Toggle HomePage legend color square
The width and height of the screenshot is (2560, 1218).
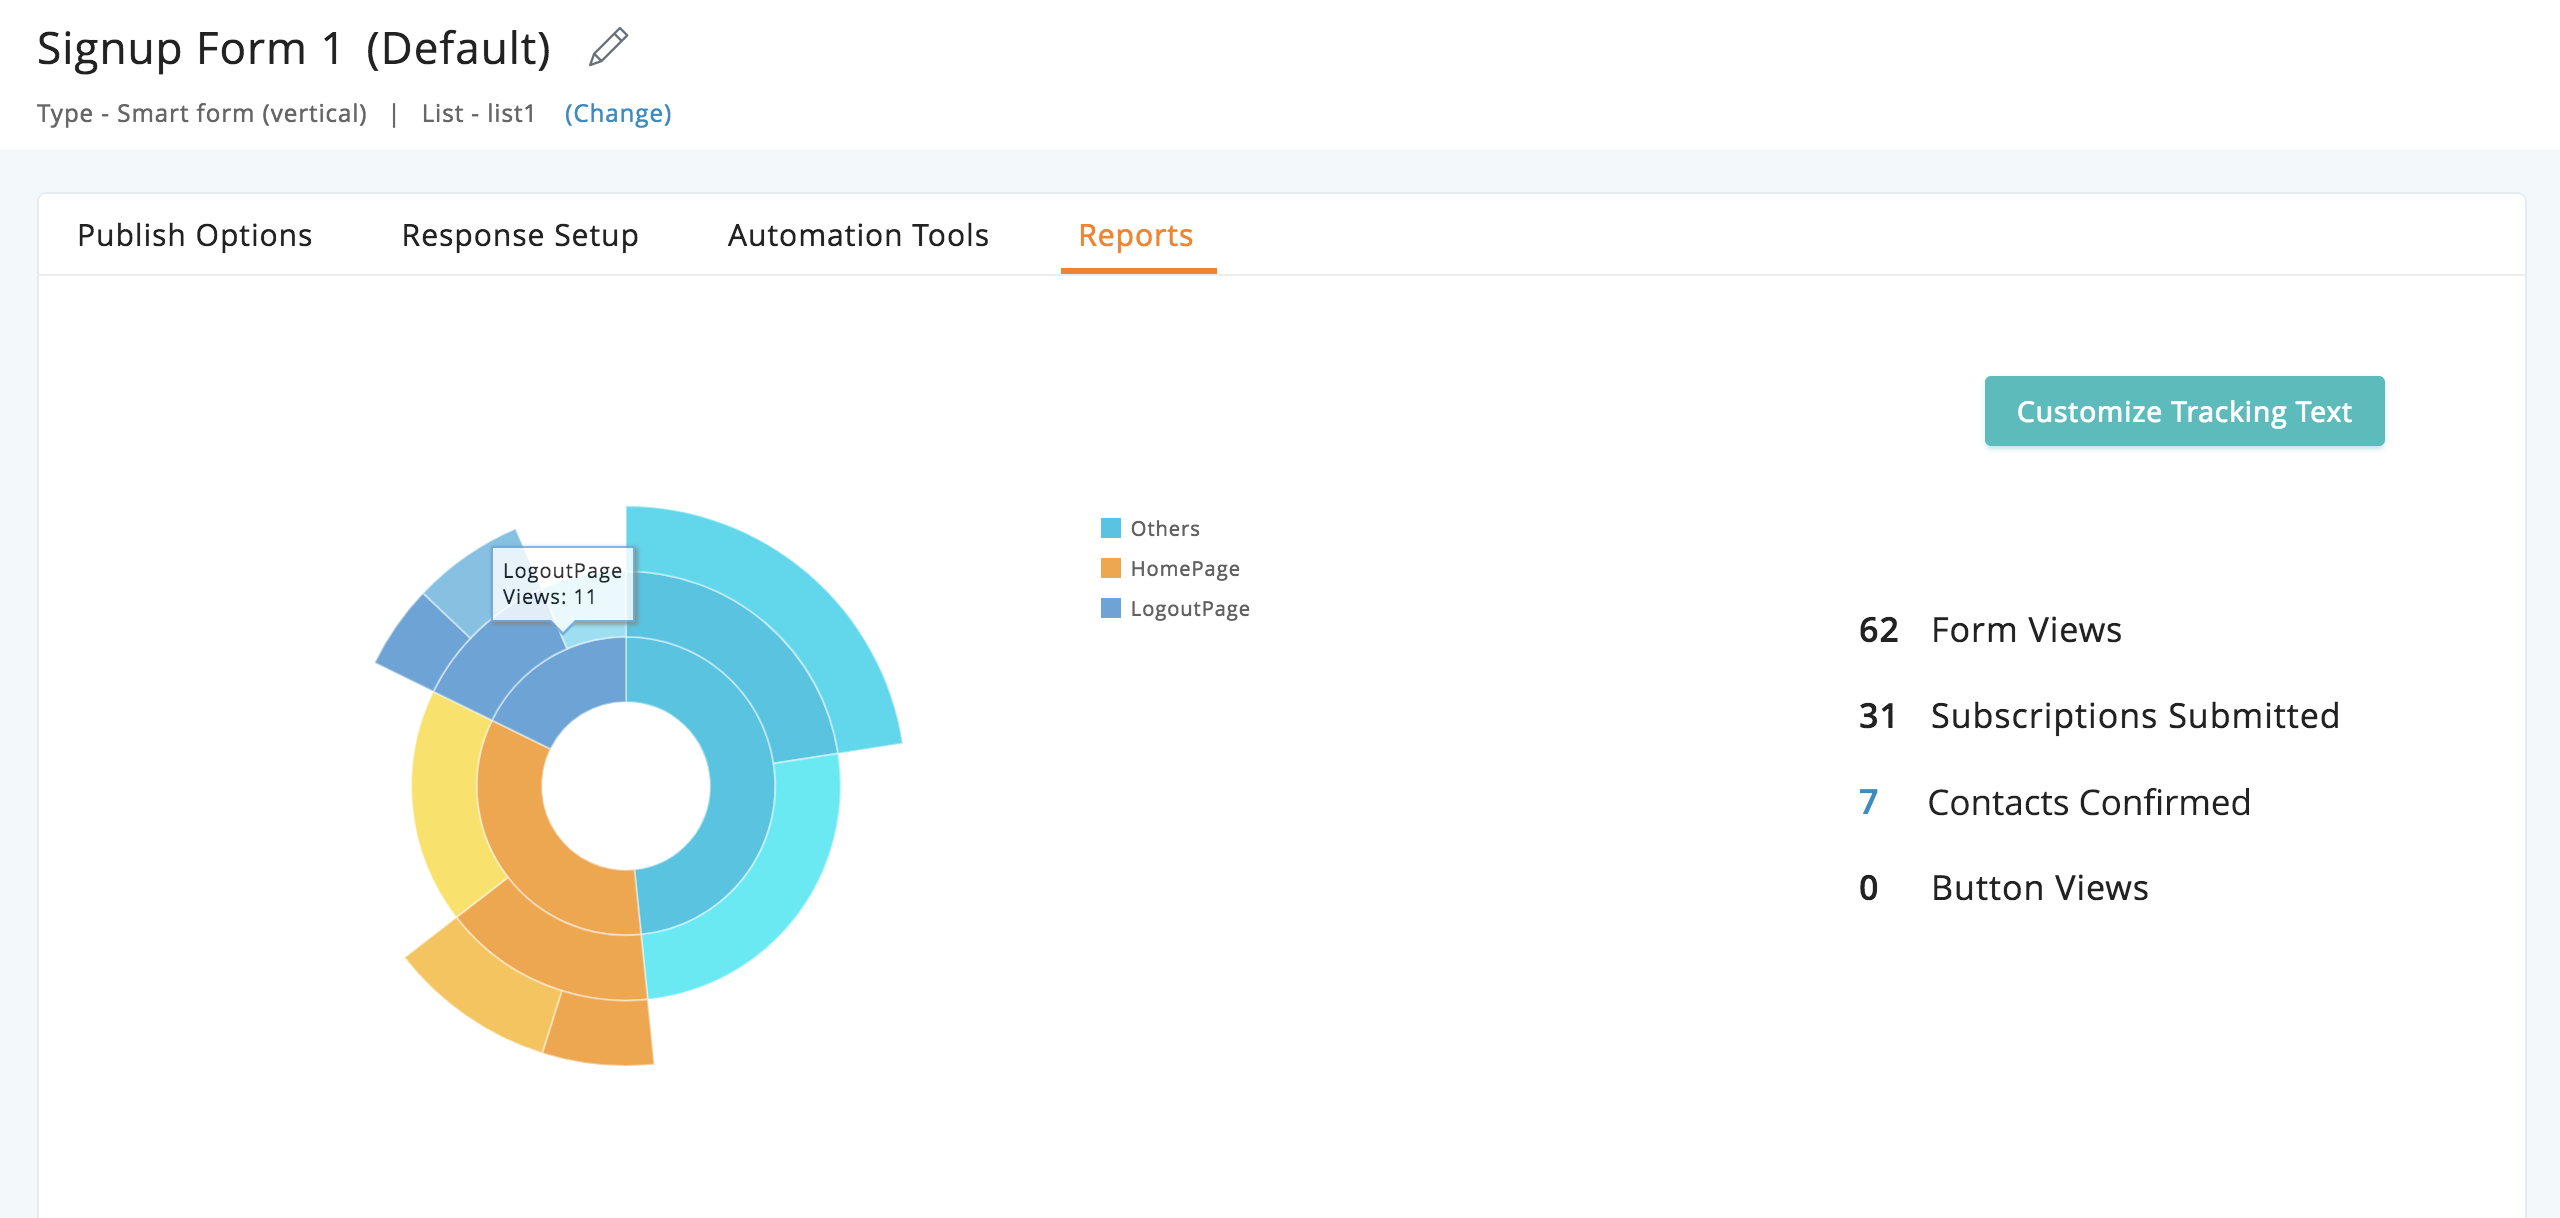(1110, 568)
